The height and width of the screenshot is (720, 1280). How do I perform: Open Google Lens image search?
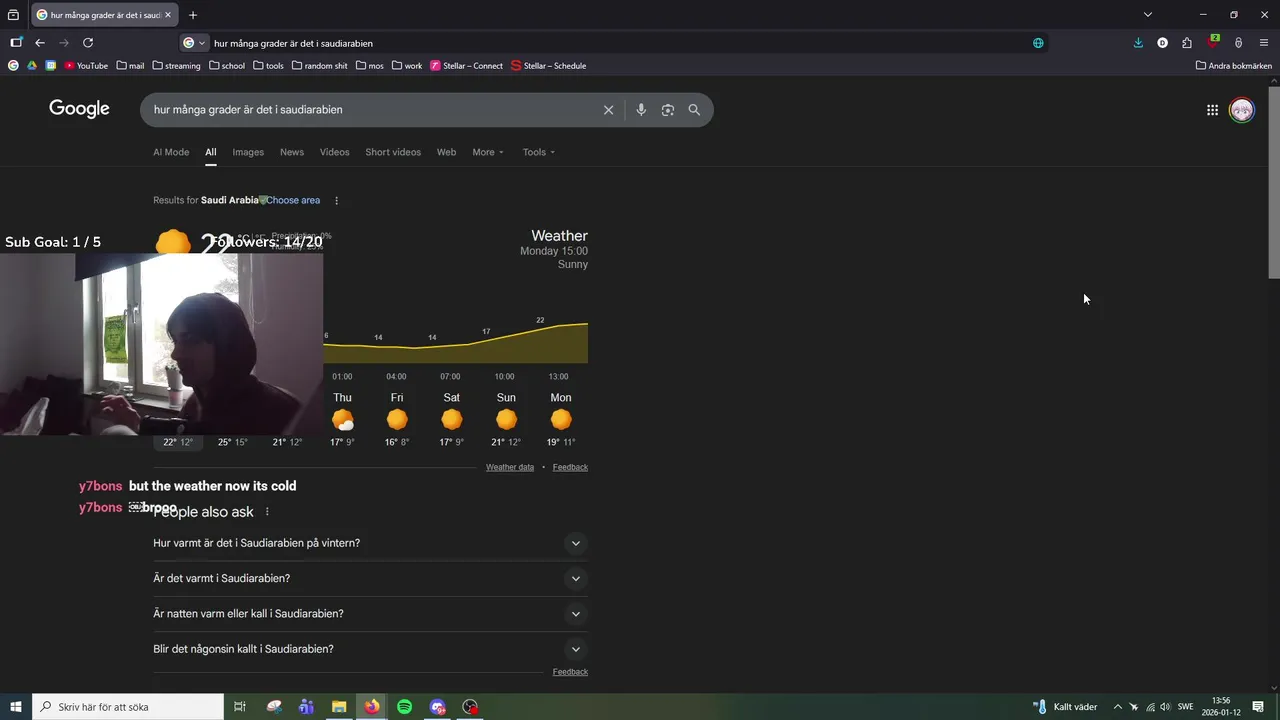click(668, 110)
